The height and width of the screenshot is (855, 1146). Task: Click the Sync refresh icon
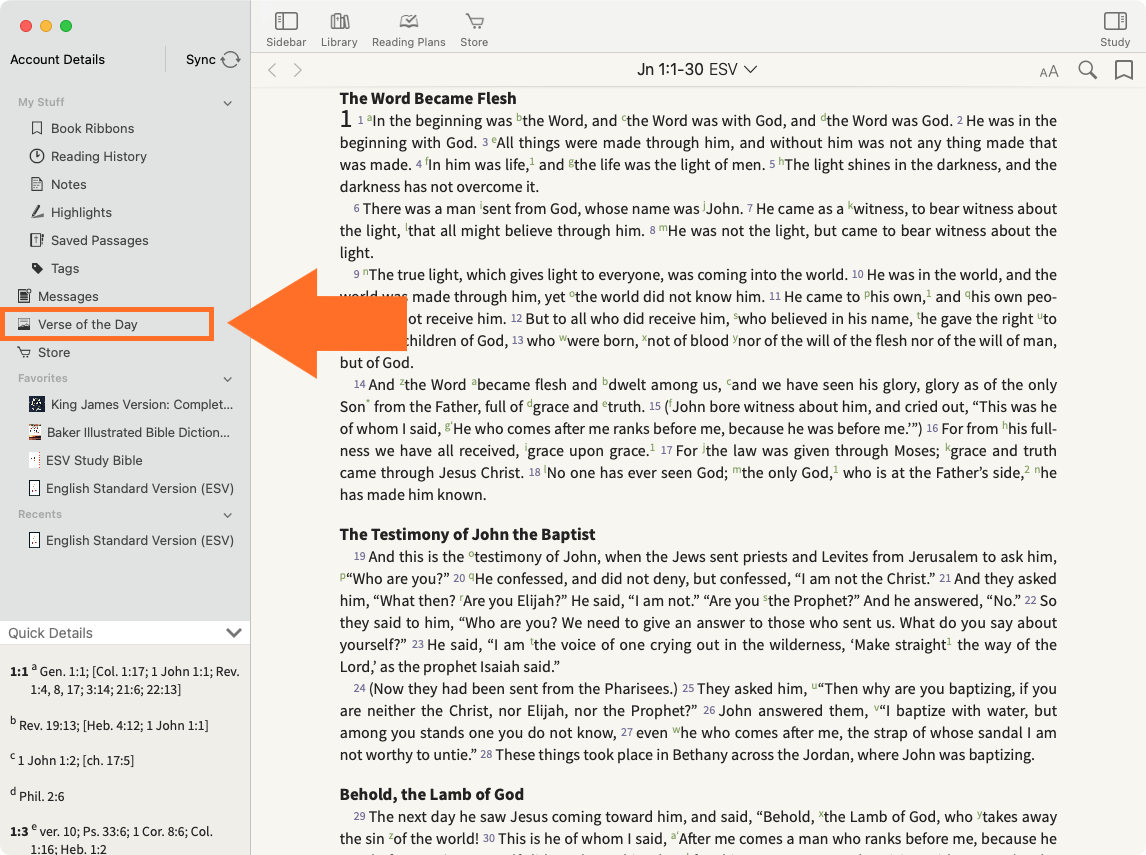click(231, 59)
